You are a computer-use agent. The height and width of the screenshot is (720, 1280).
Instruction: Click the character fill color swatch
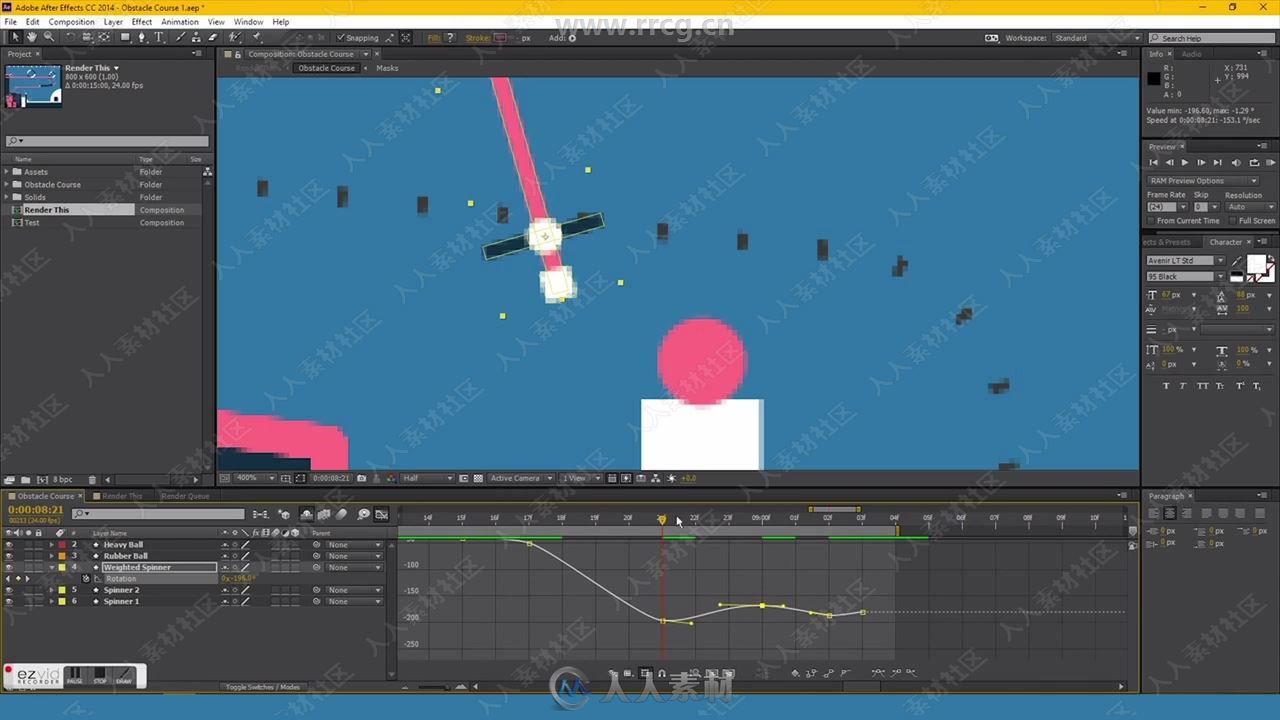pyautogui.click(x=1256, y=266)
